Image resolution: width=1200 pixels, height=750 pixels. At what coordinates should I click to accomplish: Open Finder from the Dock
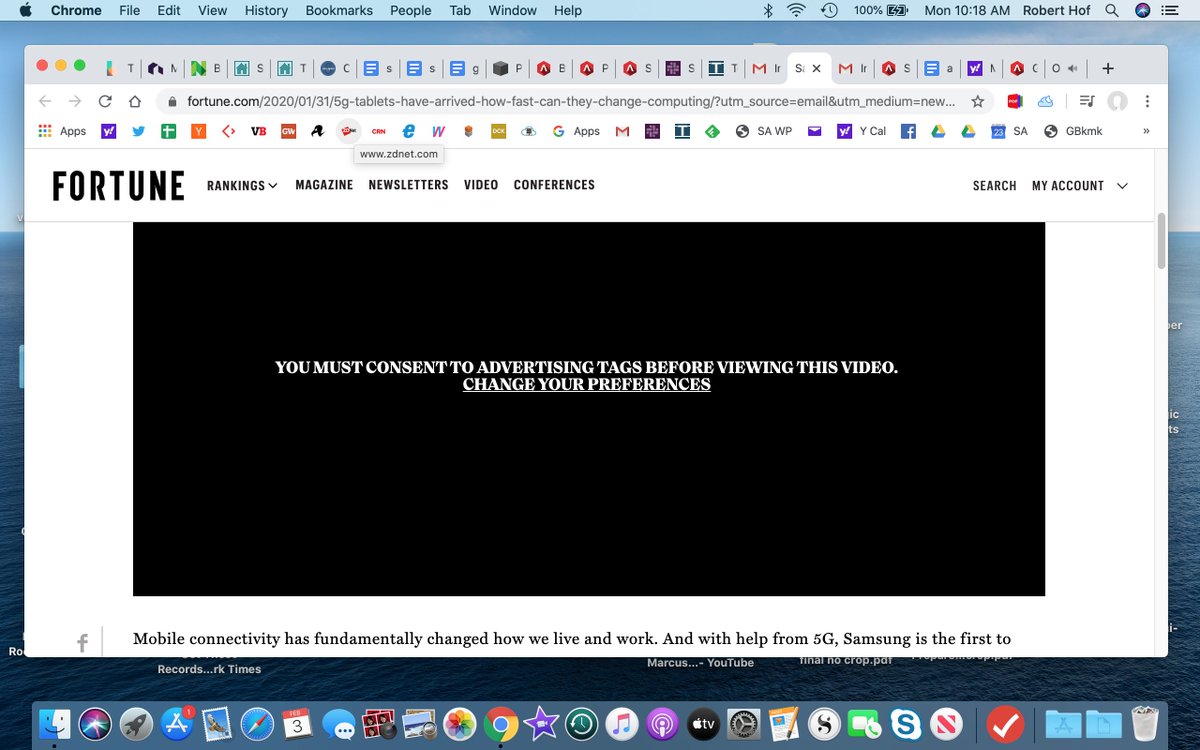click(55, 723)
